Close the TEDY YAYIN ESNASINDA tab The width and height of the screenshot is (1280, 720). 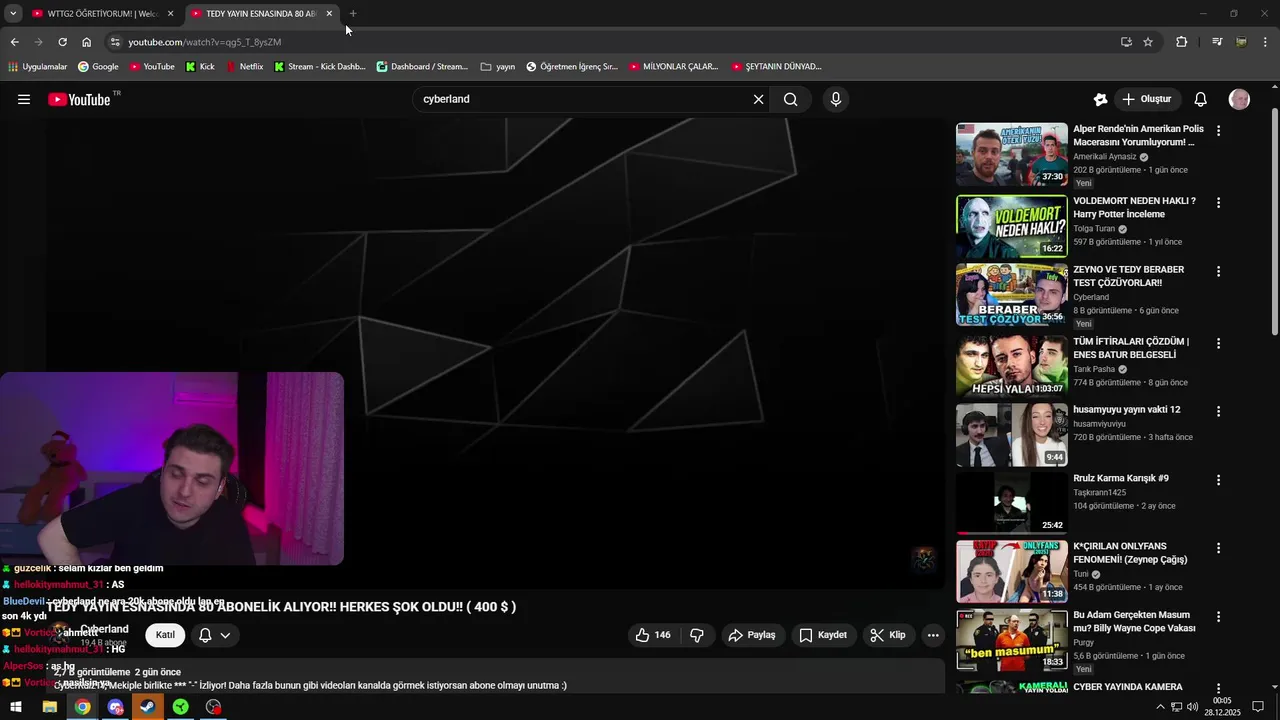point(329,14)
